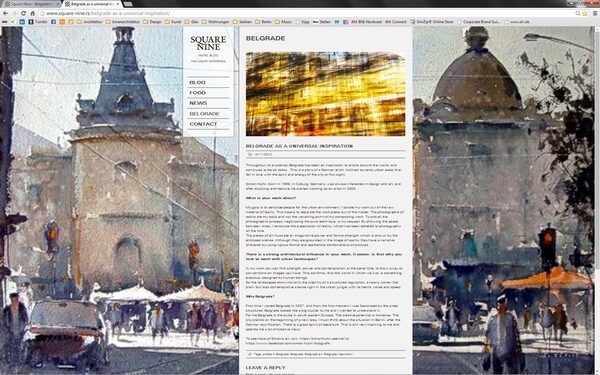Open the Tumblr bookmark
This screenshot has width=600, height=375.
pos(38,22)
